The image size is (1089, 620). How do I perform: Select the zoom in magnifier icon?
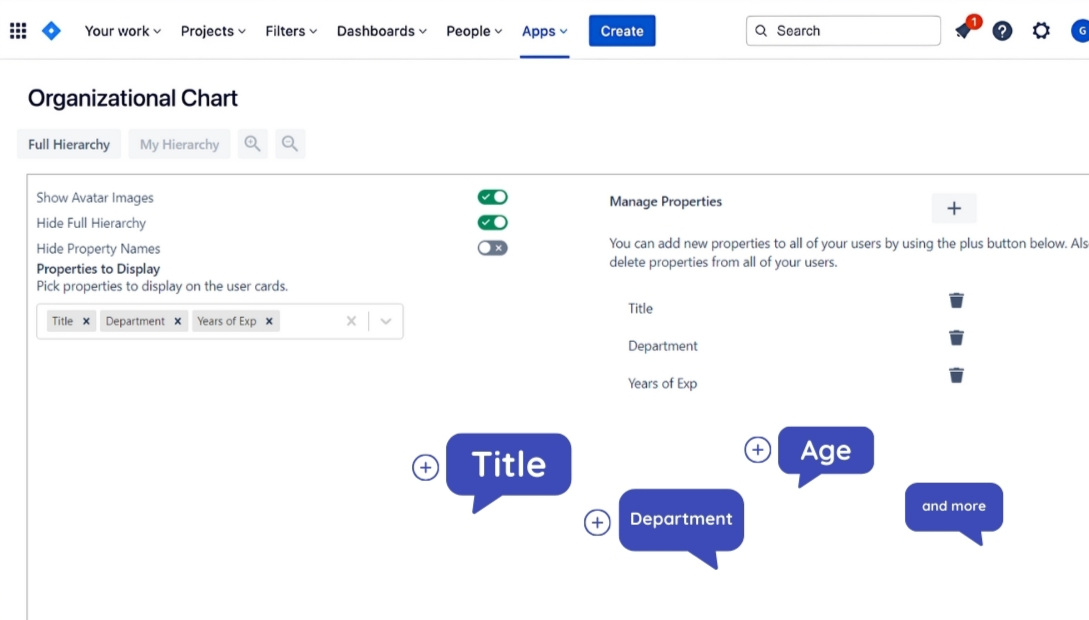[252, 143]
